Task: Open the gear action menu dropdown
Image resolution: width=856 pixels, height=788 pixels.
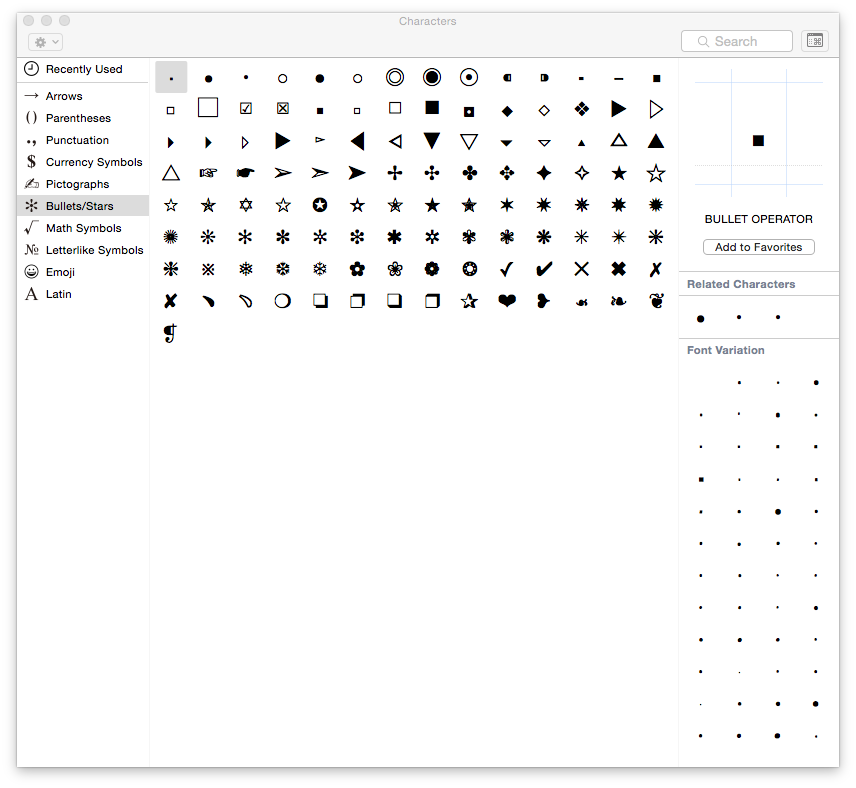Action: (45, 42)
